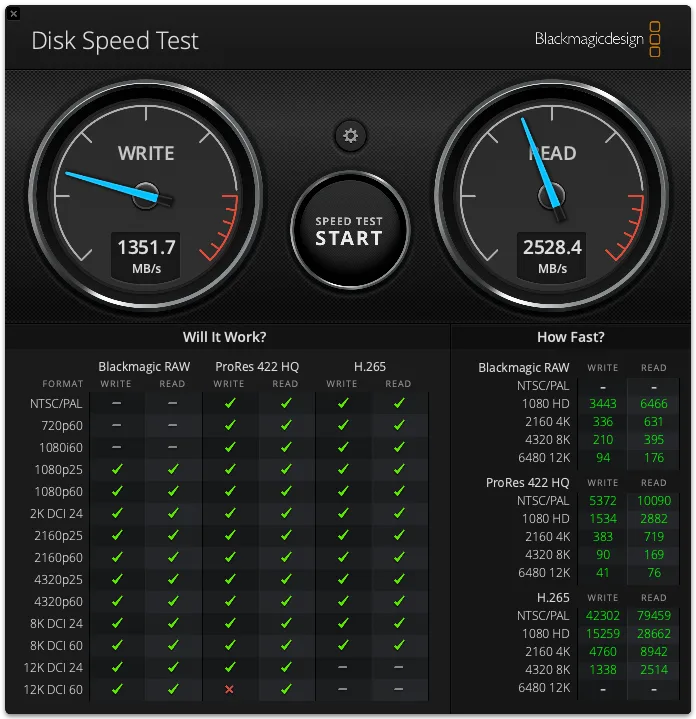Image resolution: width=696 pixels, height=719 pixels.
Task: Click the 2K DCI 24 ProRes write checkmark
Action: pyautogui.click(x=230, y=513)
